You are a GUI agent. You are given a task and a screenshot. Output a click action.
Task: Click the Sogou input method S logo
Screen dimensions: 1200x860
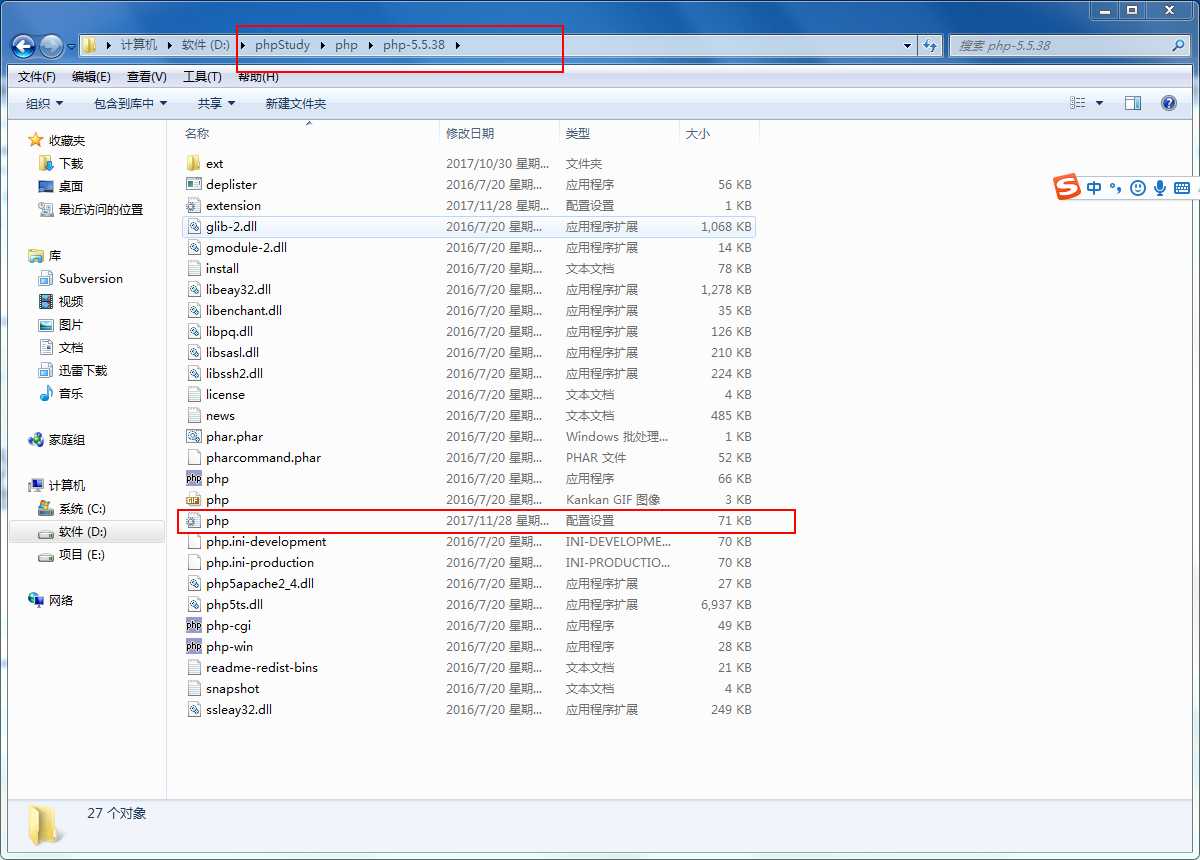(1068, 187)
